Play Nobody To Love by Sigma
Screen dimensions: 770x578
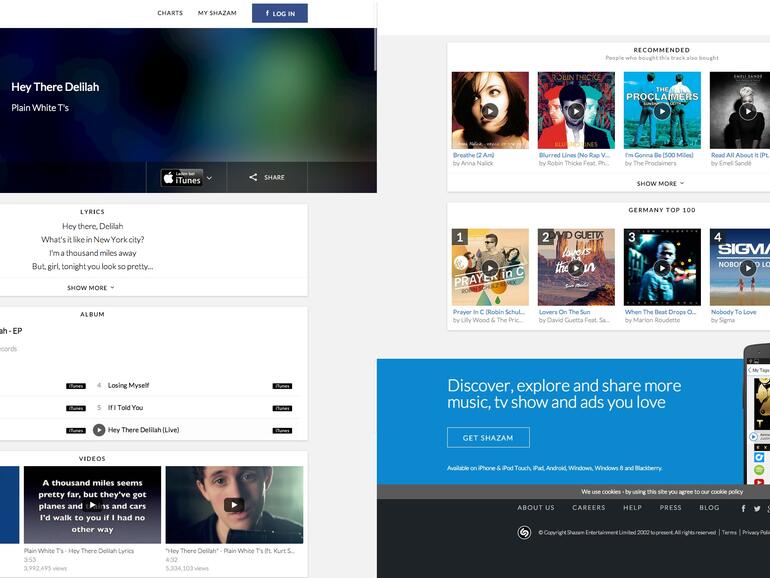coord(747,268)
